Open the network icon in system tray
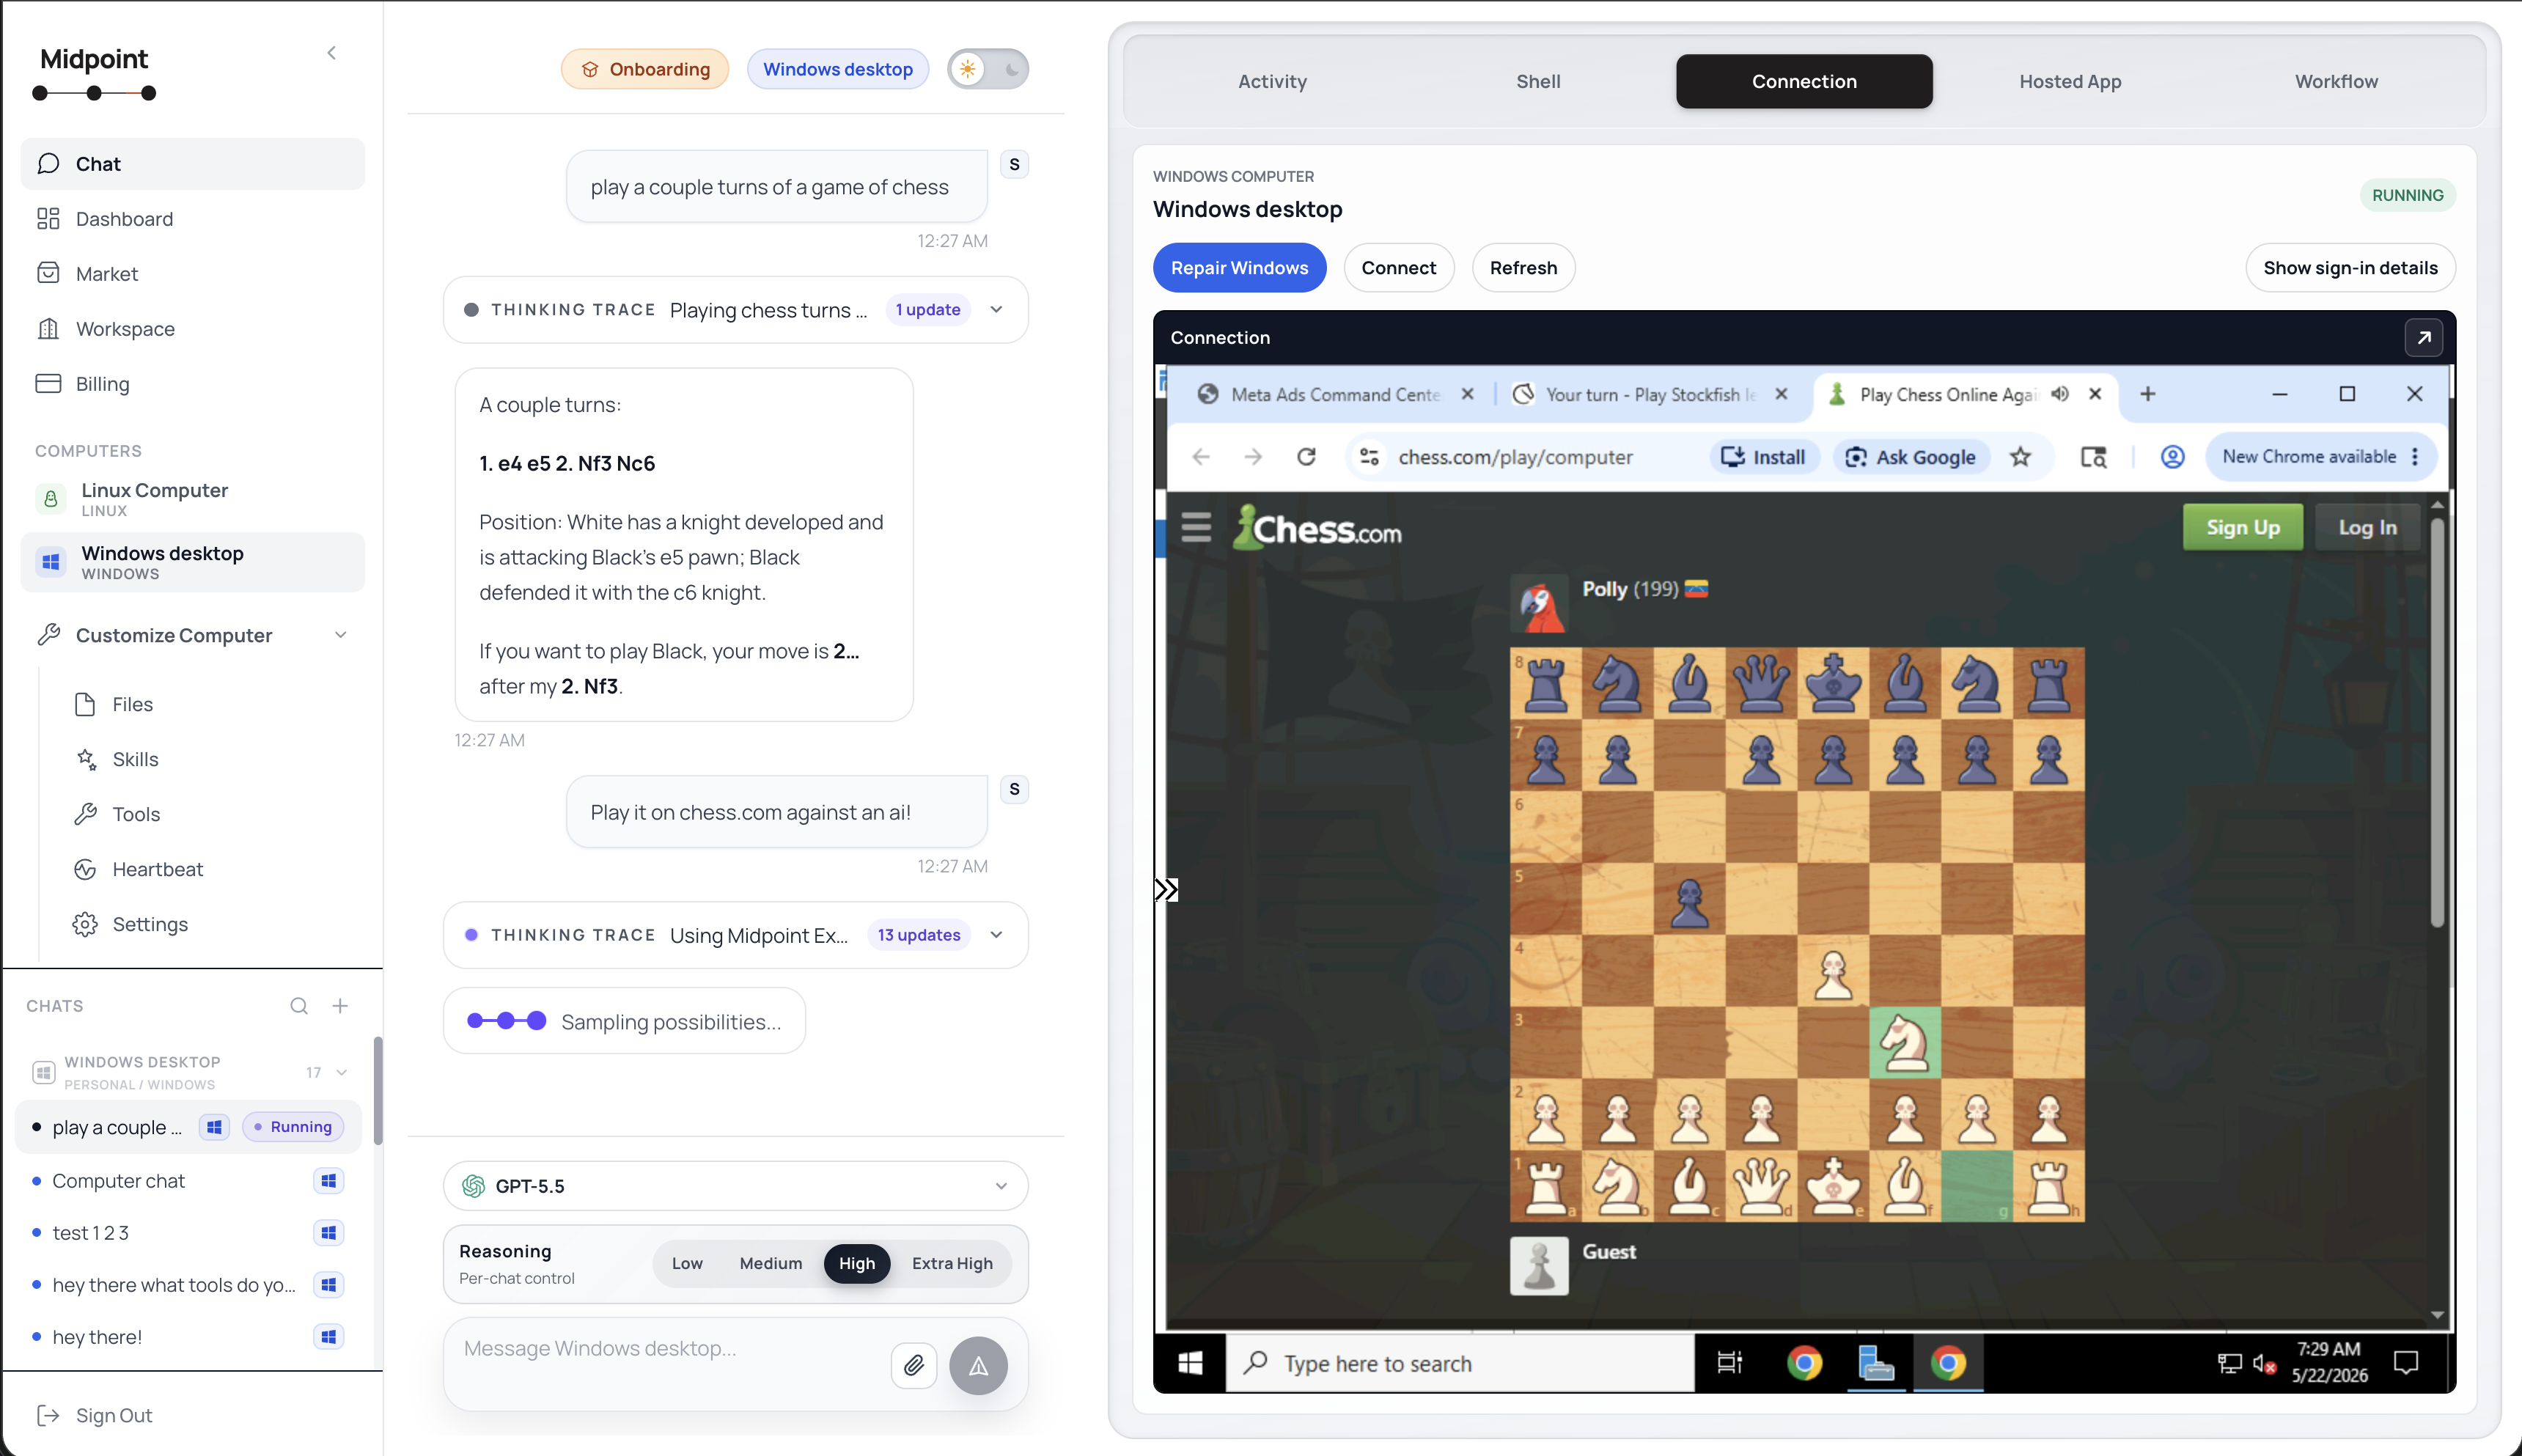Screen dimensions: 2522x1456 coord(2229,1363)
